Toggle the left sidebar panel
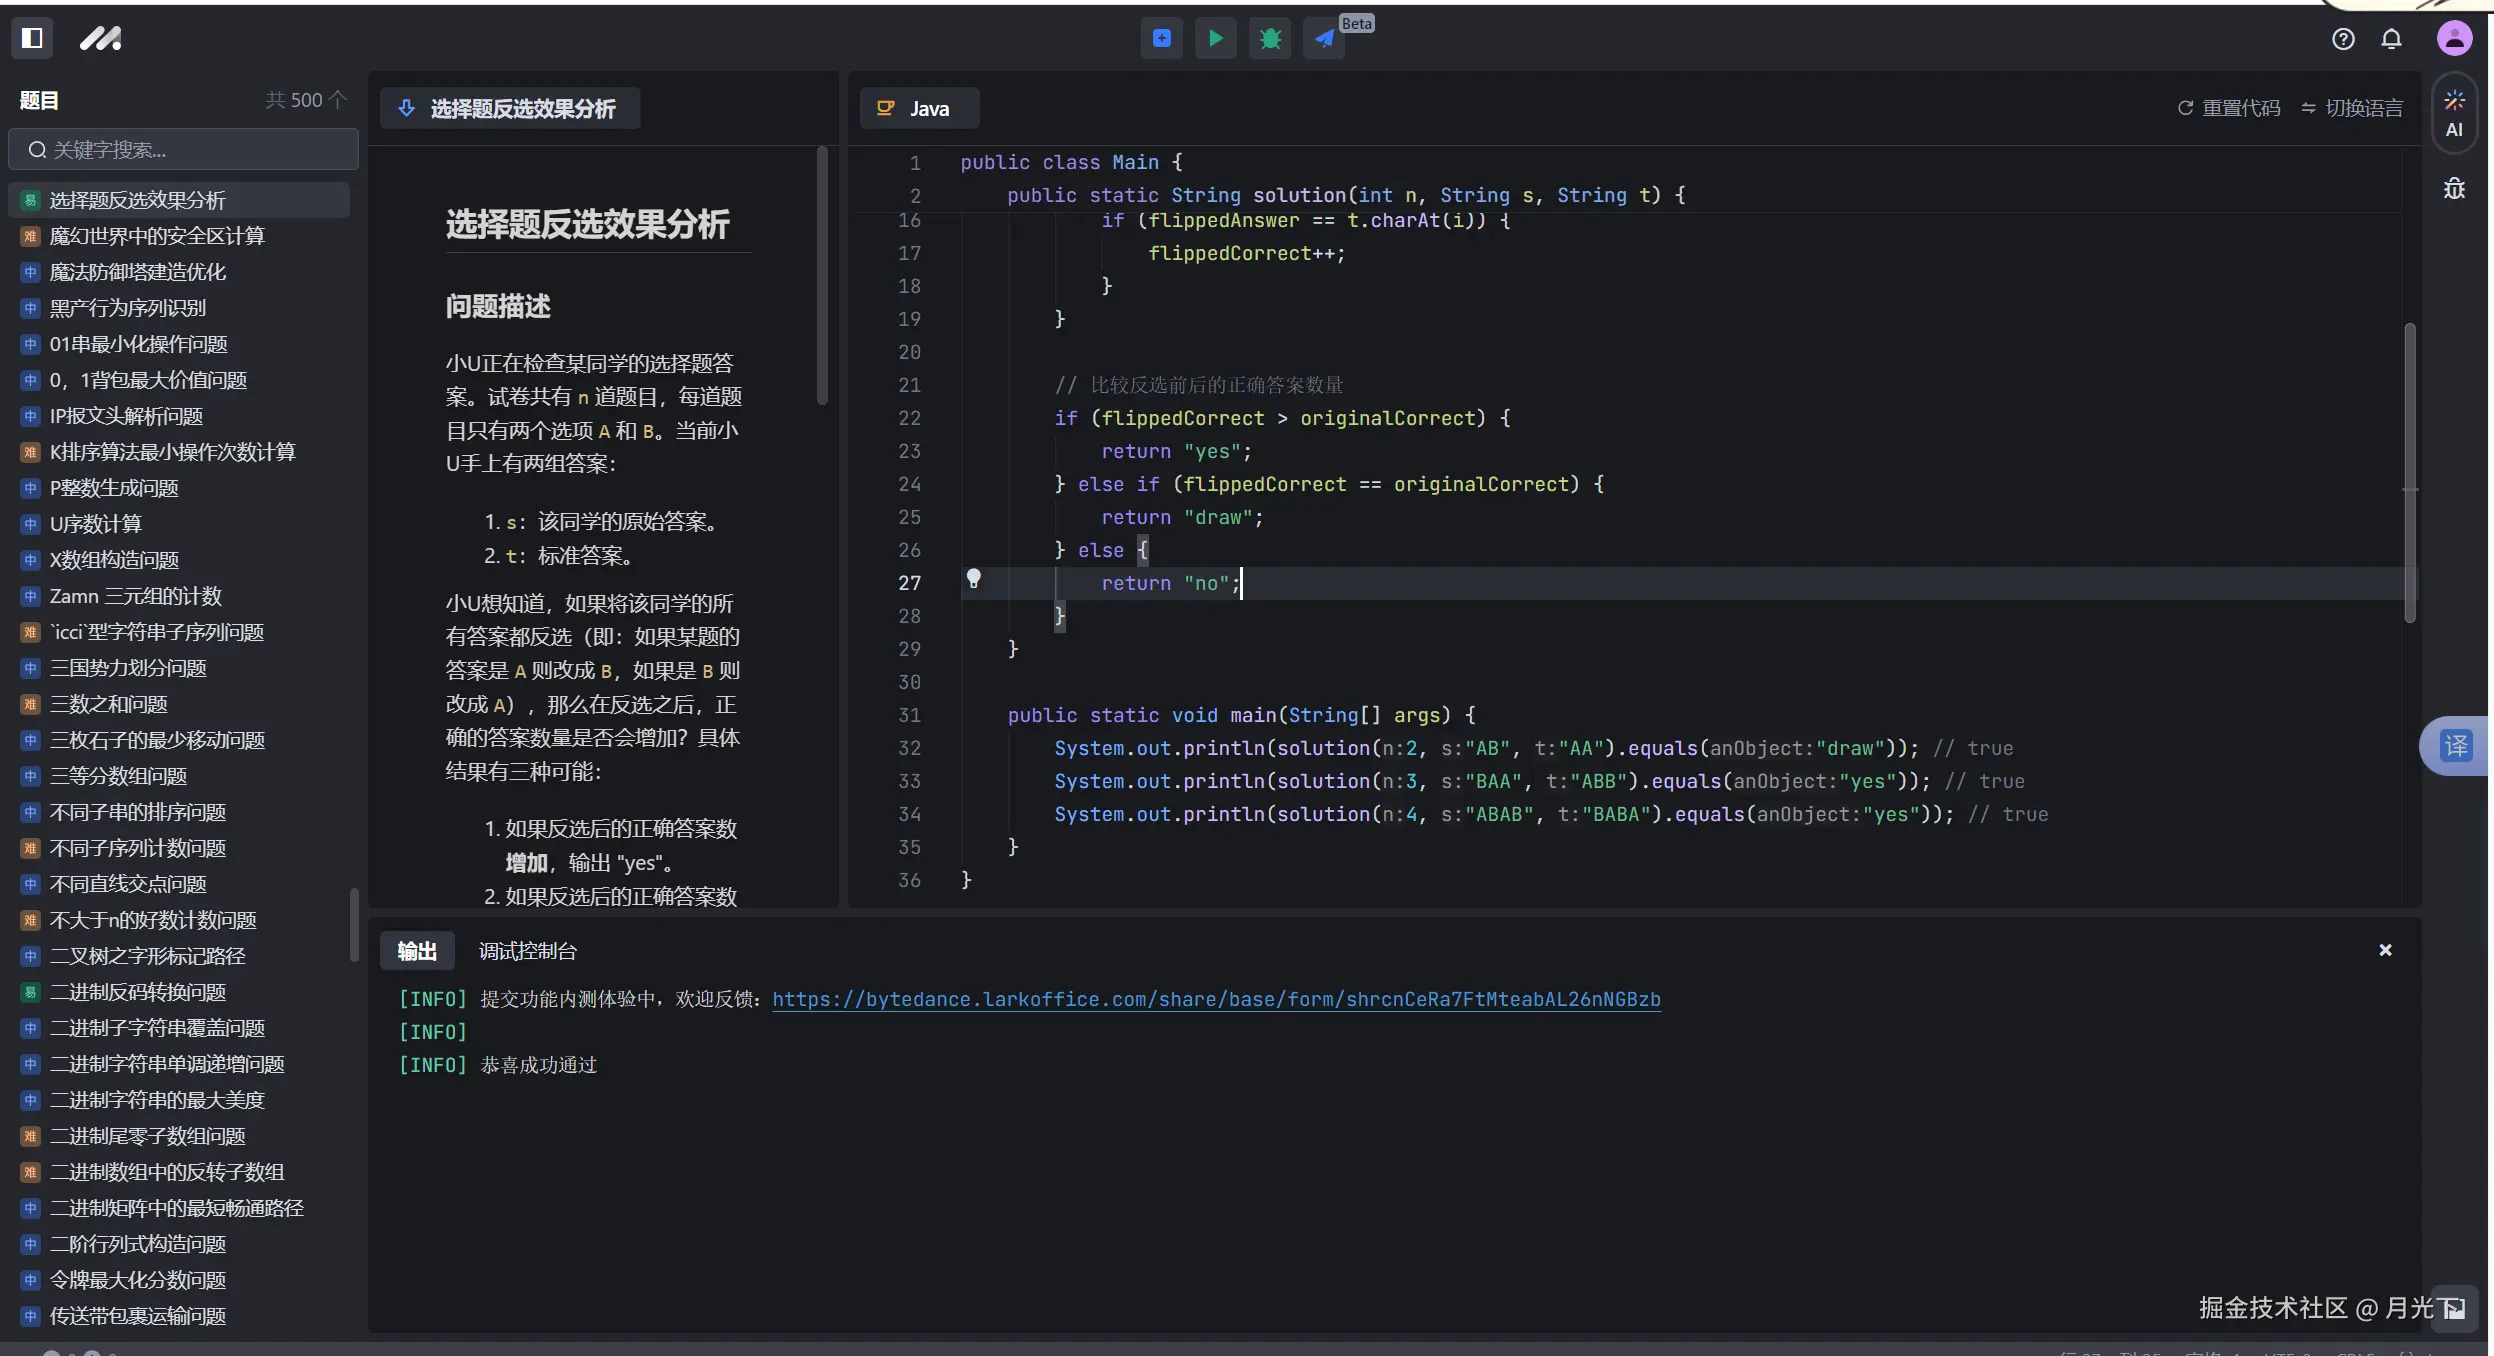Screen dimensions: 2494x1356 (x=32, y=38)
